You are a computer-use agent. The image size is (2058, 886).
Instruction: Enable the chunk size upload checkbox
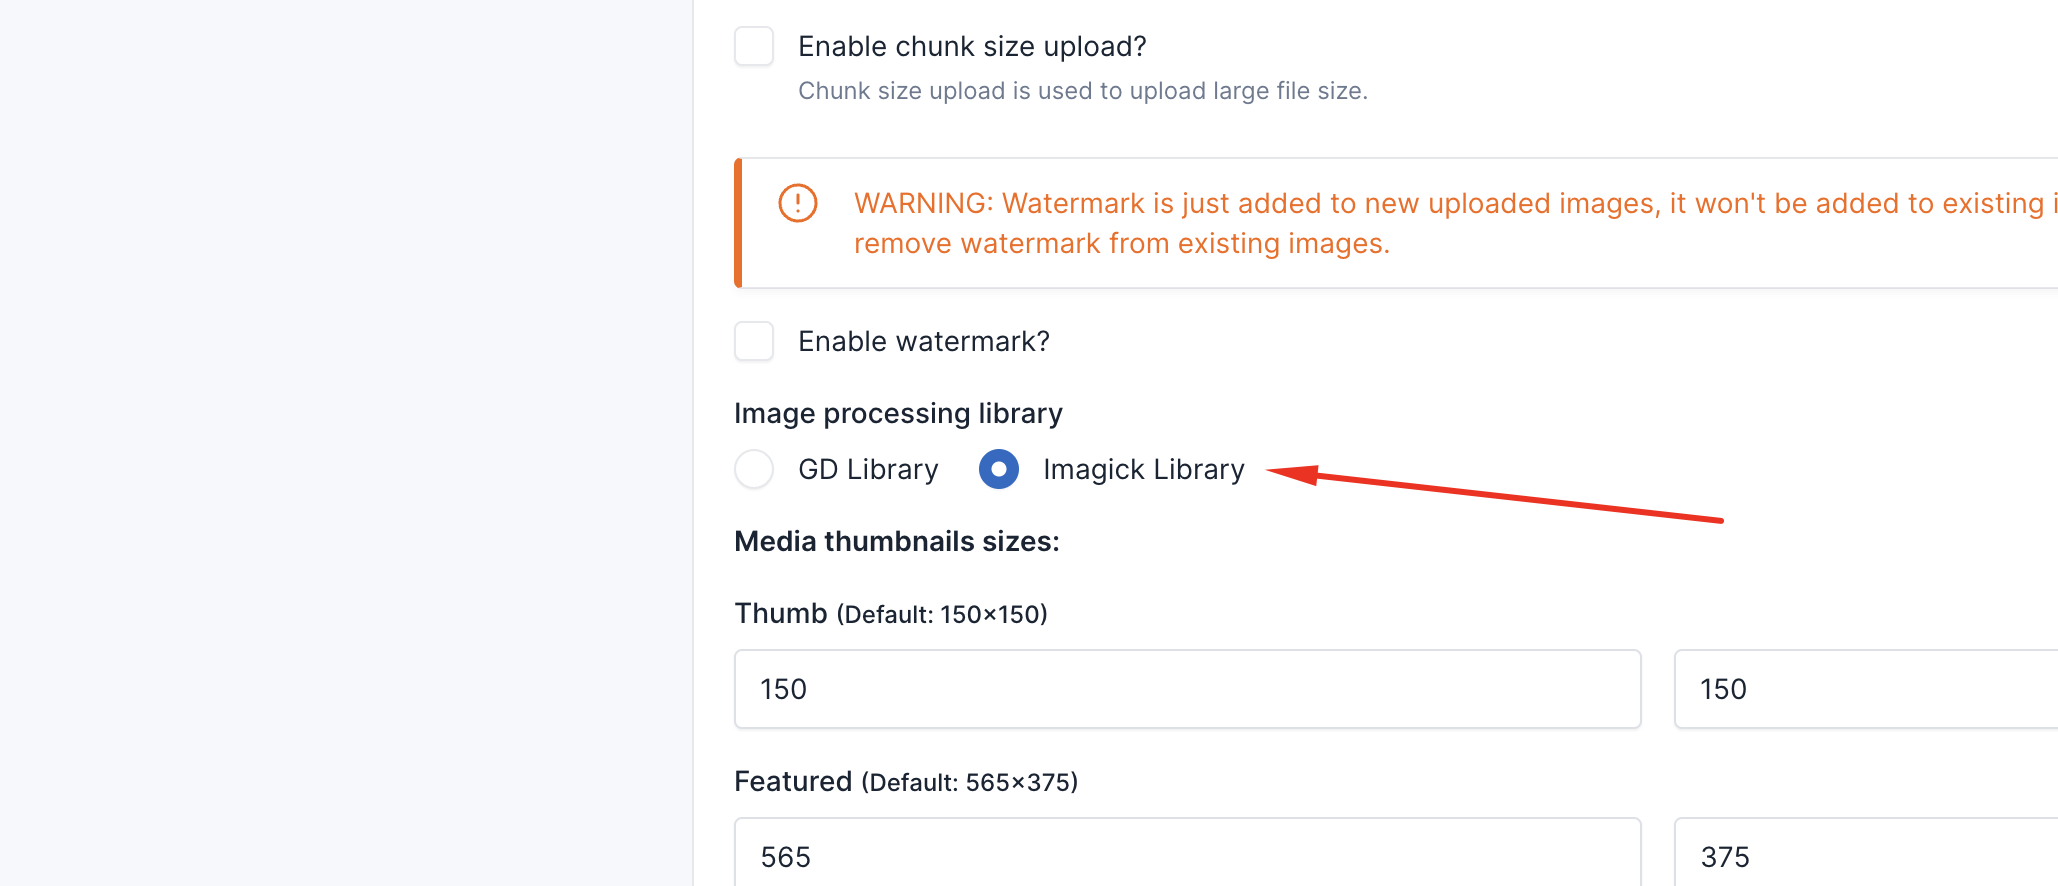(x=754, y=46)
